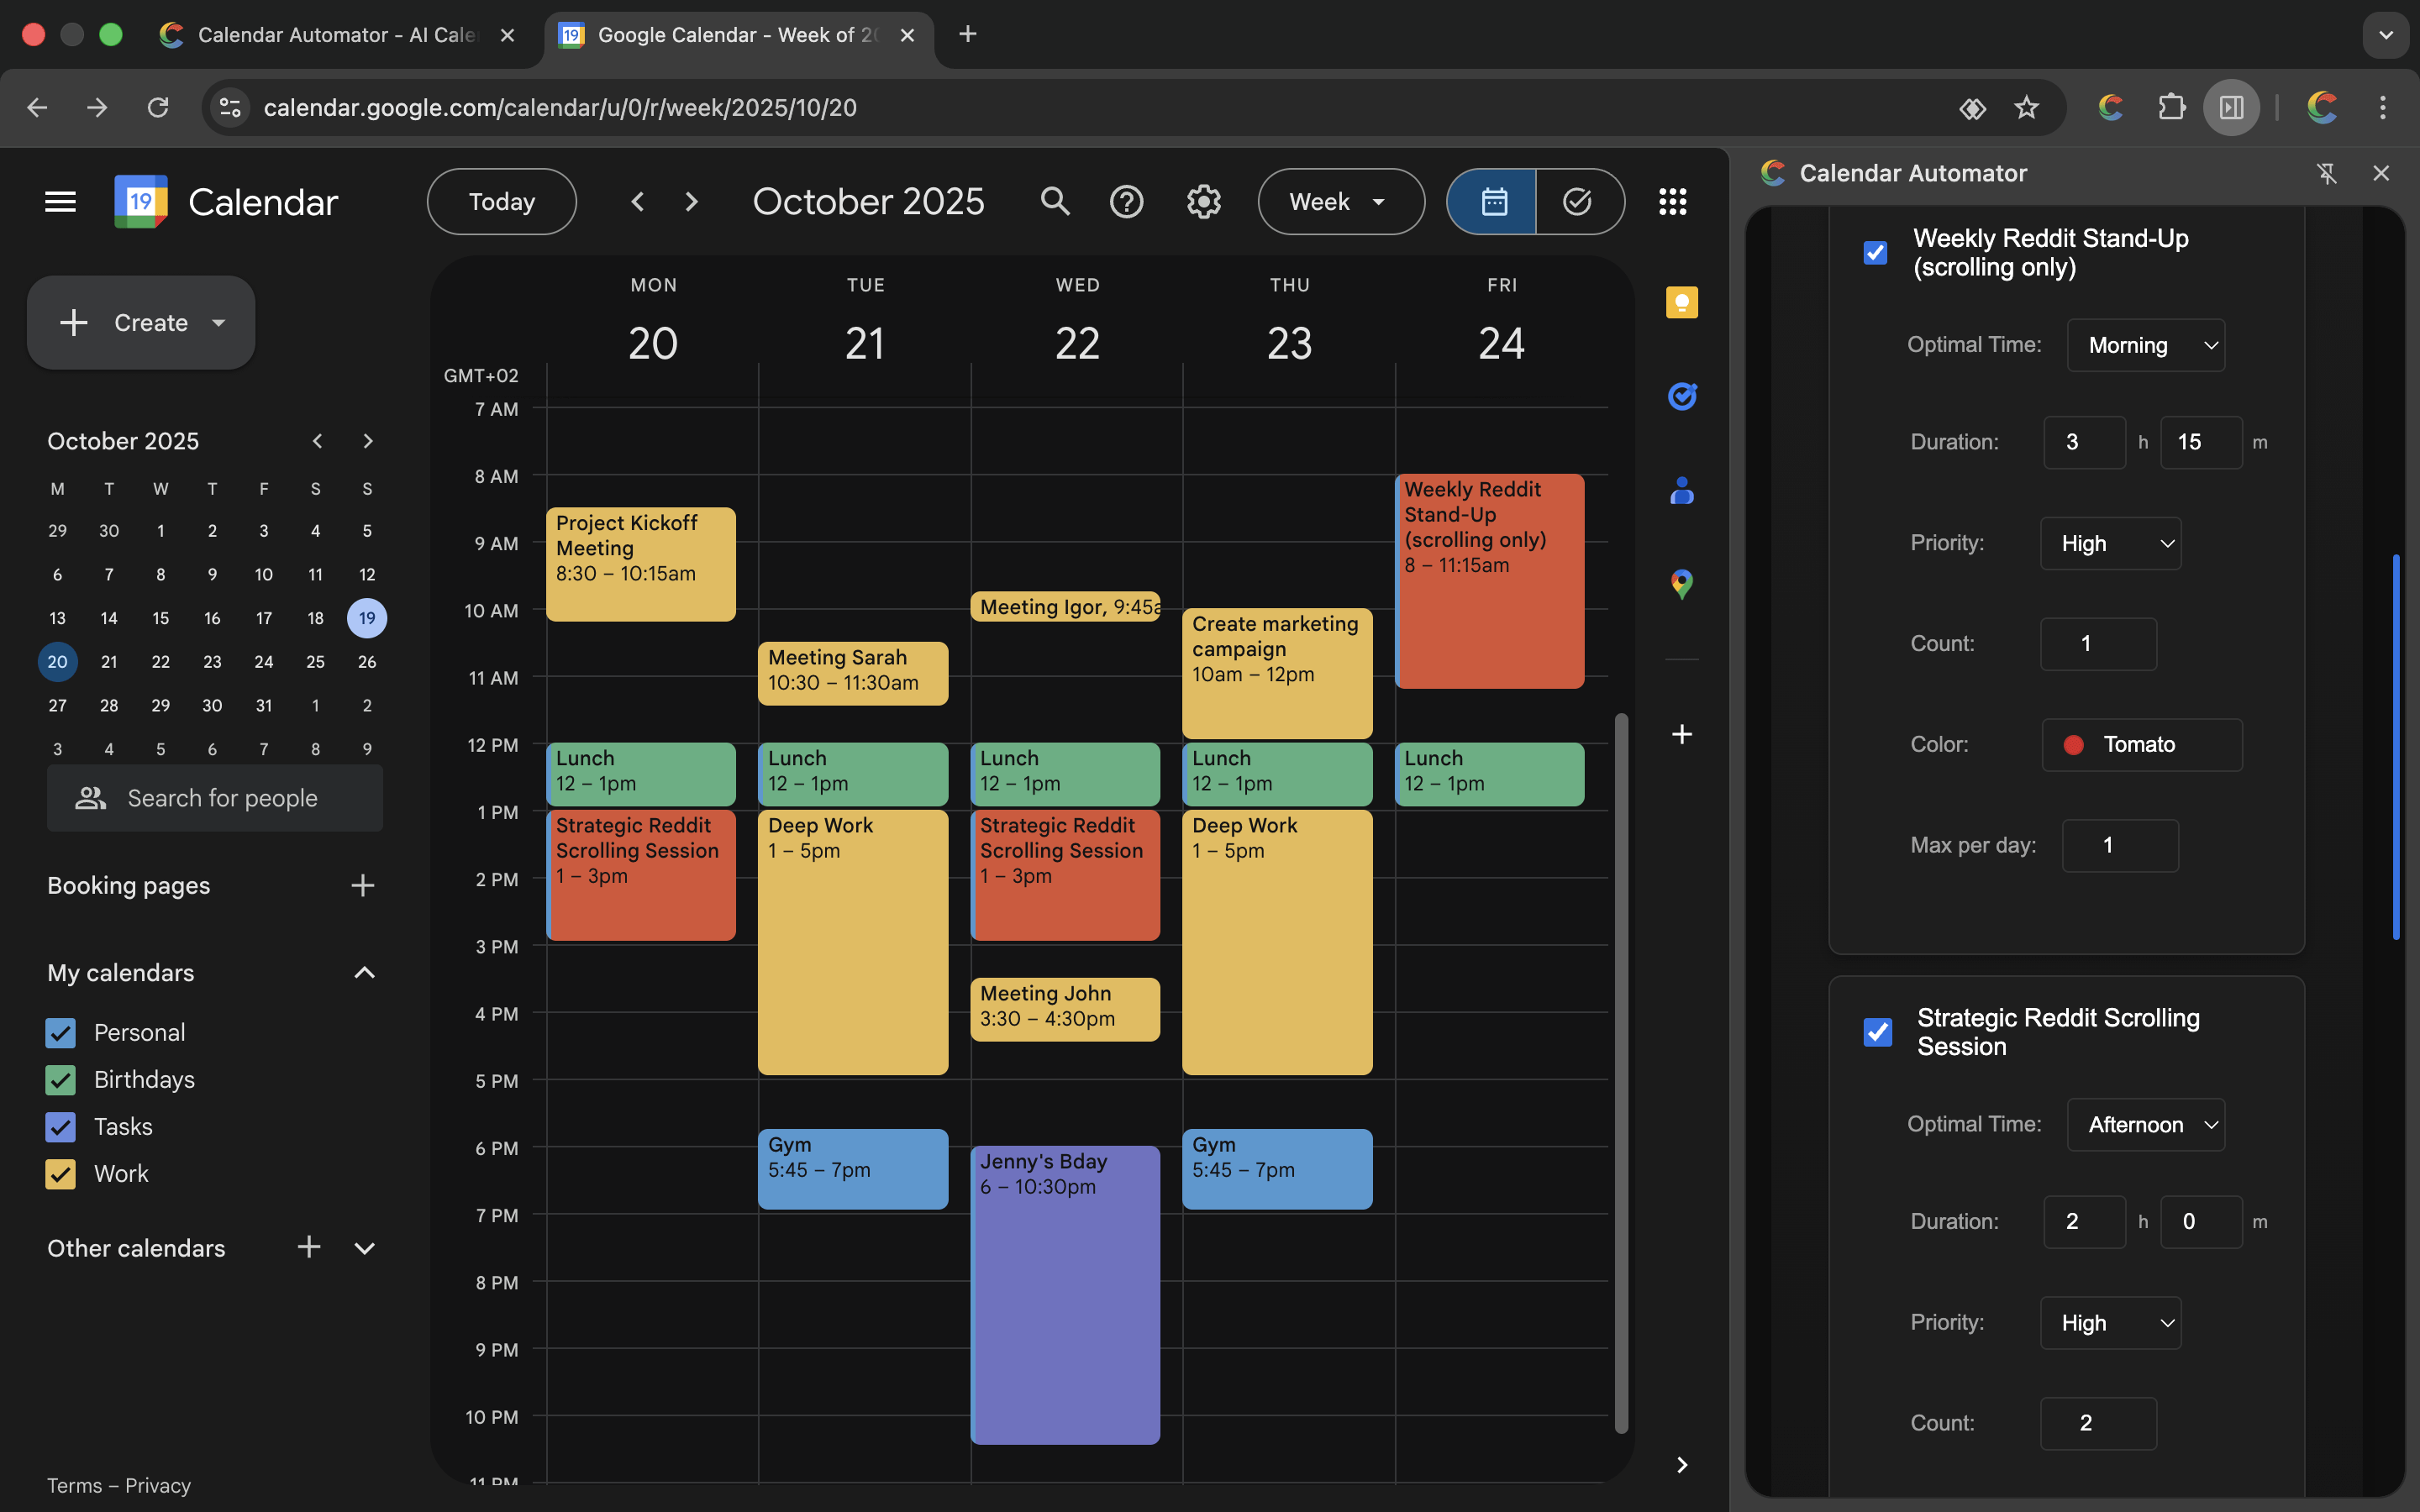Toggle the Work calendar checkbox
This screenshot has height=1512, width=2420.
tap(61, 1174)
